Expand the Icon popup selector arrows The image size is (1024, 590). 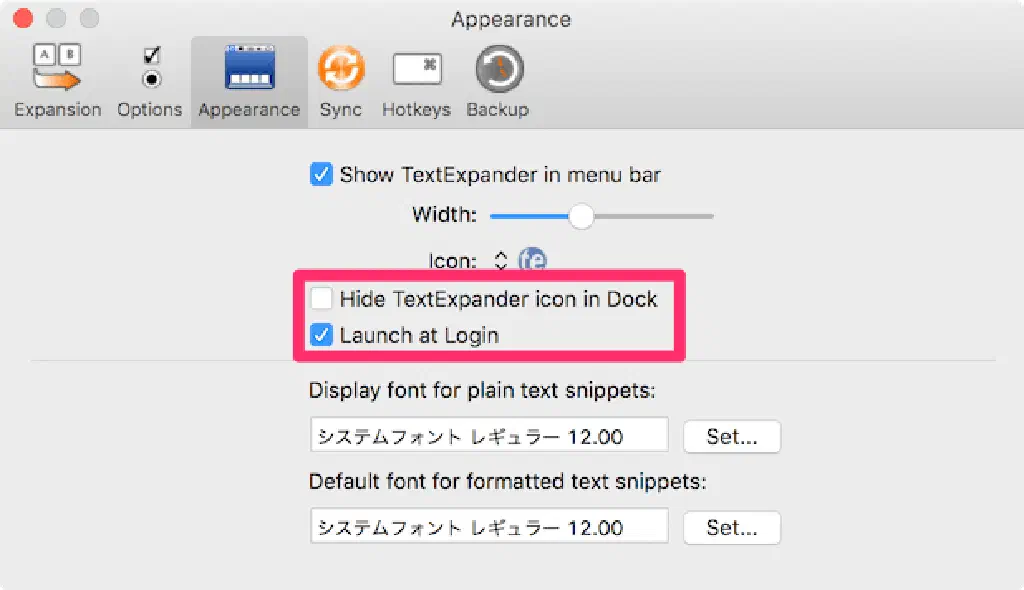click(502, 261)
